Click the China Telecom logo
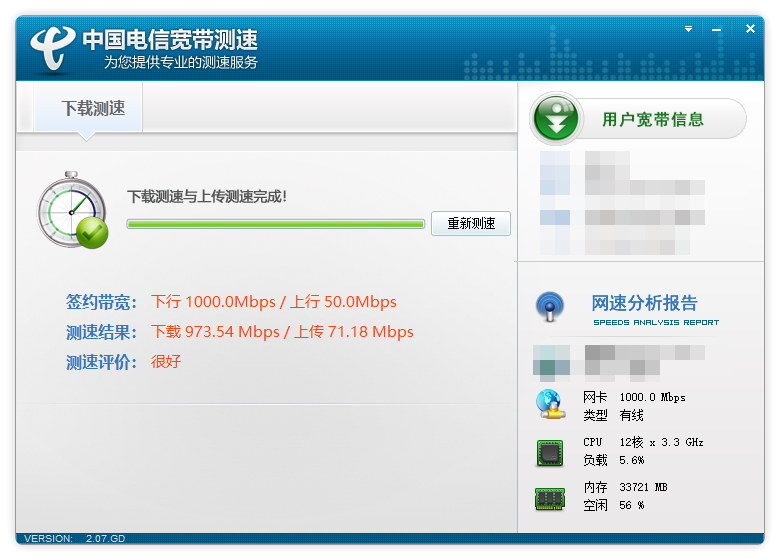Image resolution: width=780 pixels, height=560 pixels. (53, 48)
